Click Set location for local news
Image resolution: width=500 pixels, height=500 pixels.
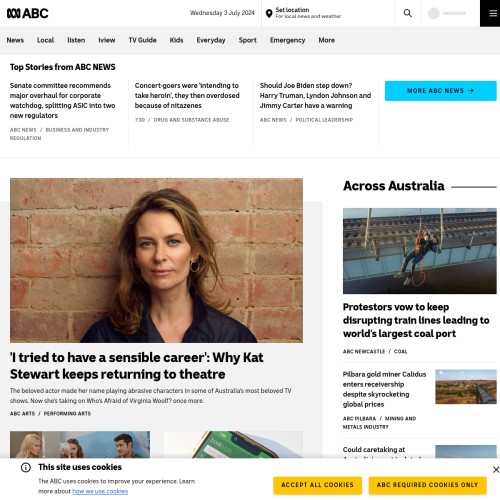pyautogui.click(x=308, y=13)
